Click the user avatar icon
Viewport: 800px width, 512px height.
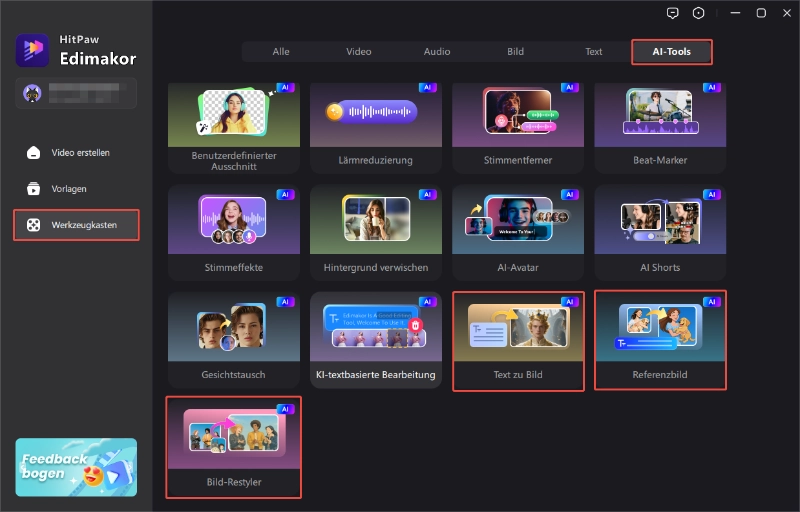point(32,93)
